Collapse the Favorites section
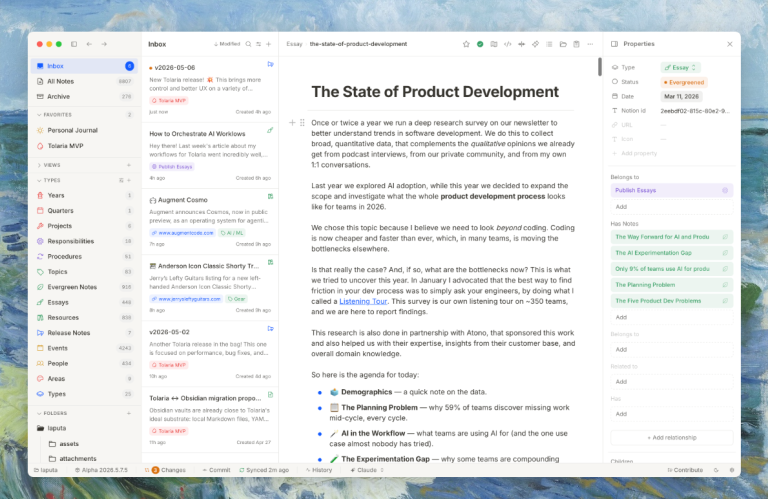This screenshot has width=768, height=499. (x=39, y=115)
